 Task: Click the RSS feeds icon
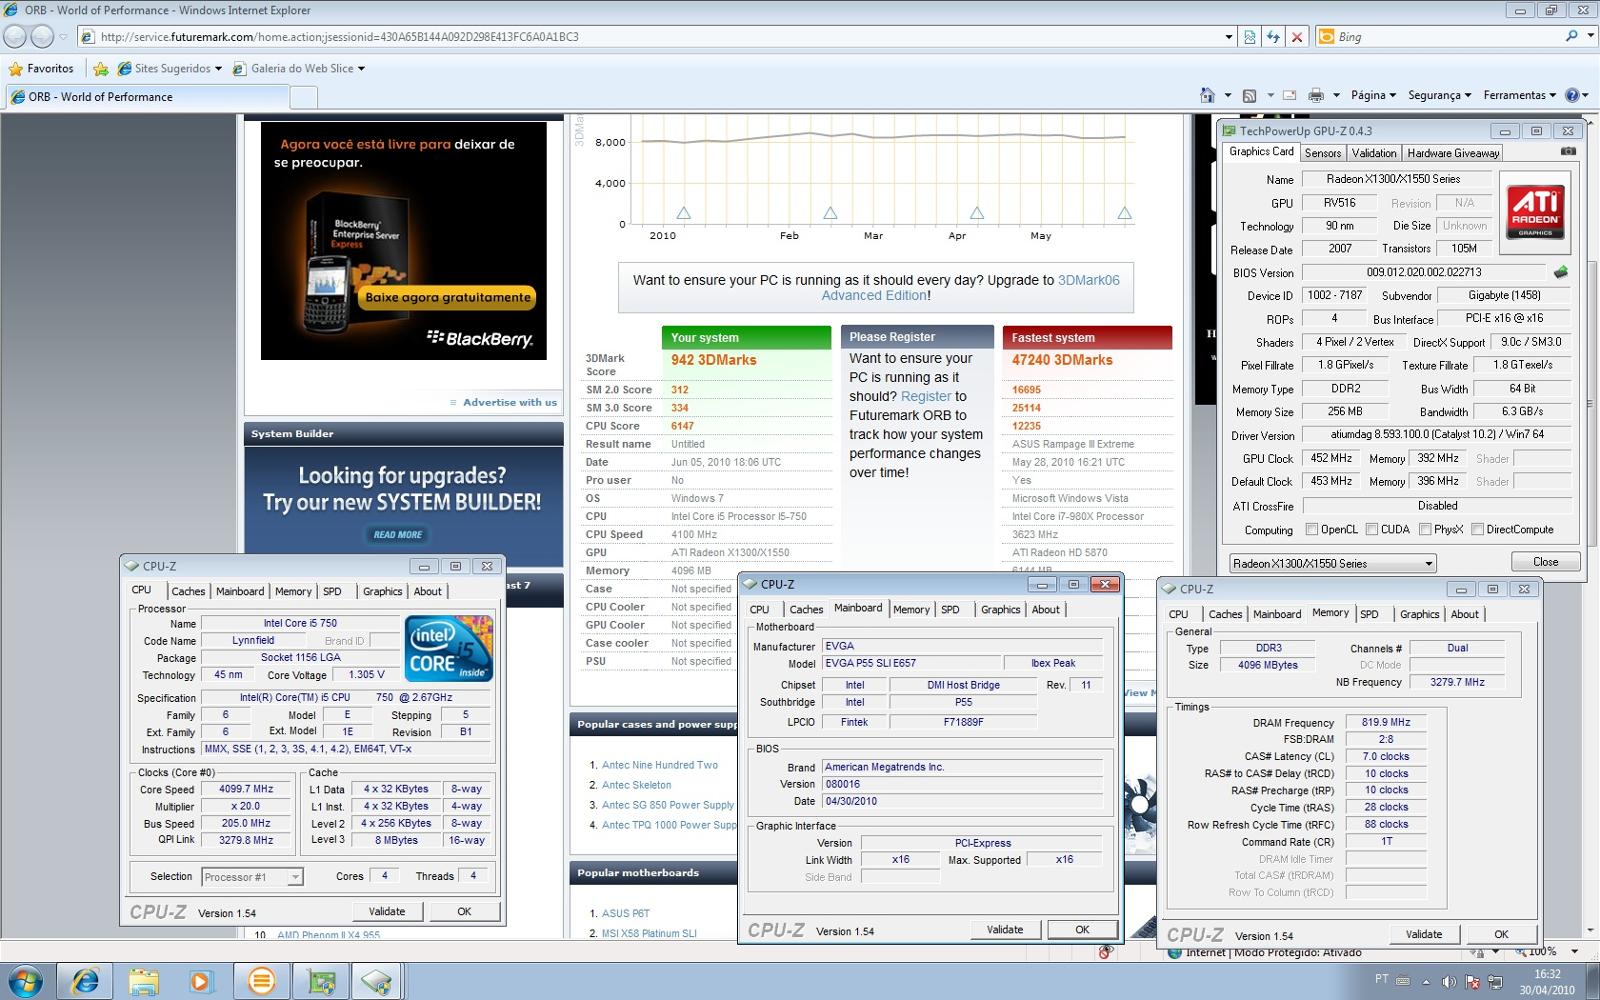point(1249,95)
